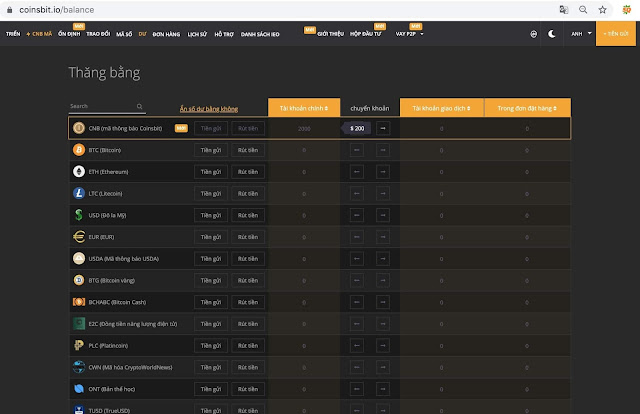Image resolution: width=640 pixels, height=414 pixels.
Task: Click Tiền gửi button for LTC
Action: (211, 193)
